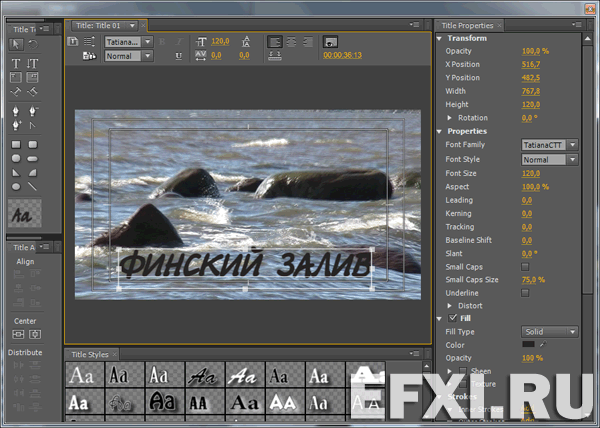Viewport: 600px width, 428px height.
Task: Enable the Sheen checkbox
Action: 463,371
